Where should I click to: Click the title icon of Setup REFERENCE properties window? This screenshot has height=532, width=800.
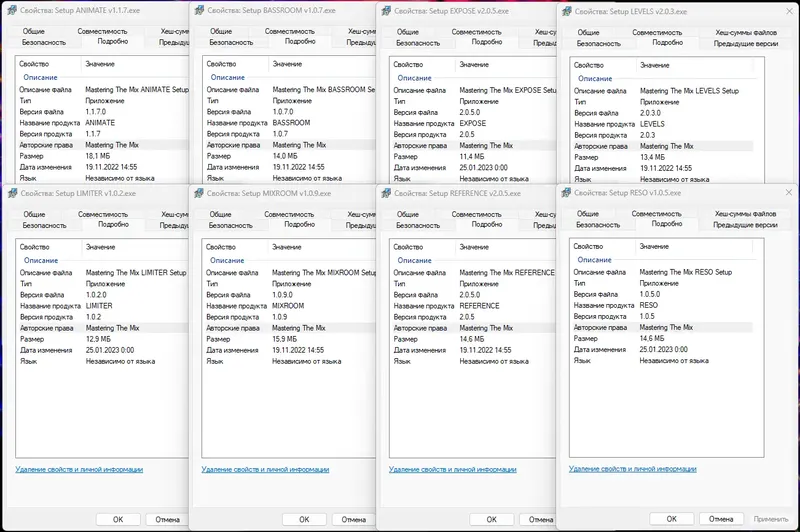coord(386,193)
